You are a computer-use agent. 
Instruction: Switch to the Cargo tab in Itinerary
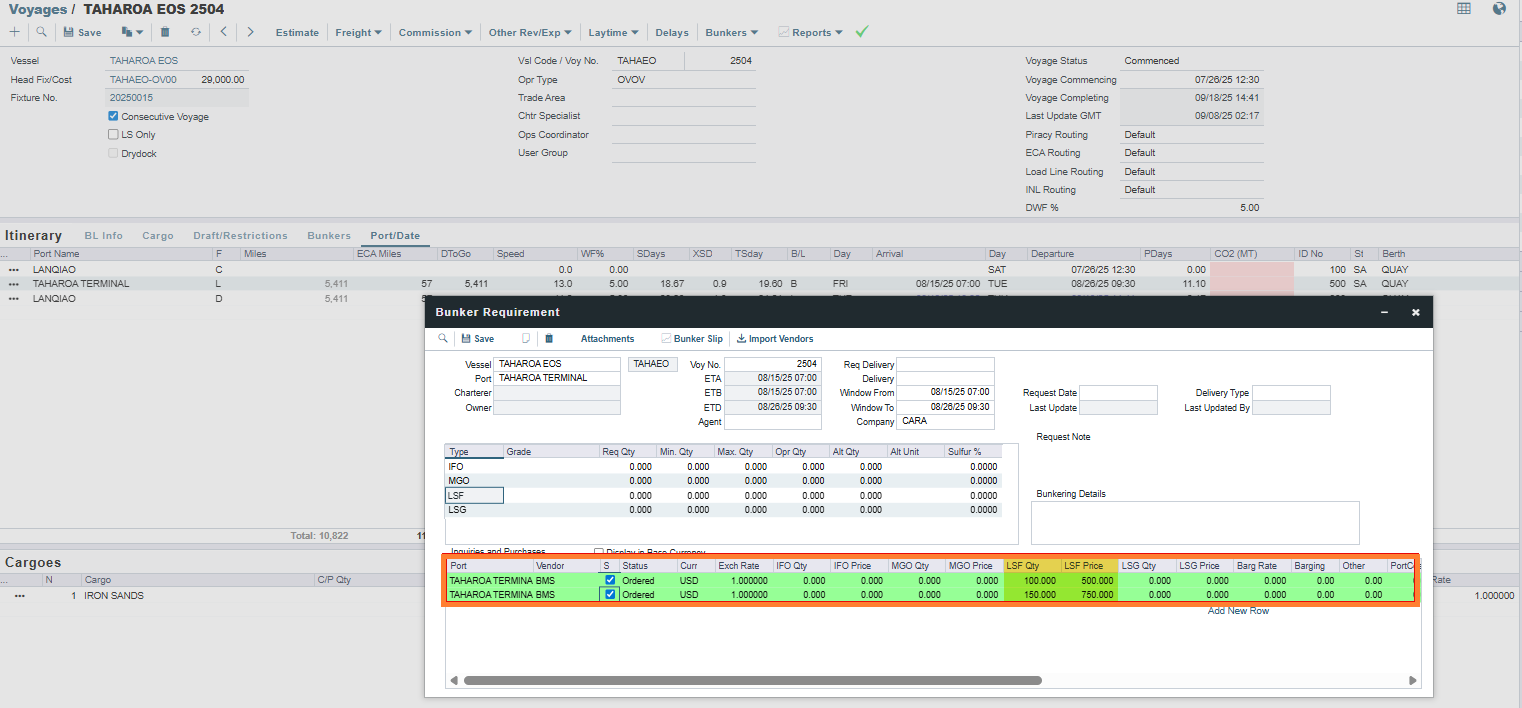pos(157,236)
